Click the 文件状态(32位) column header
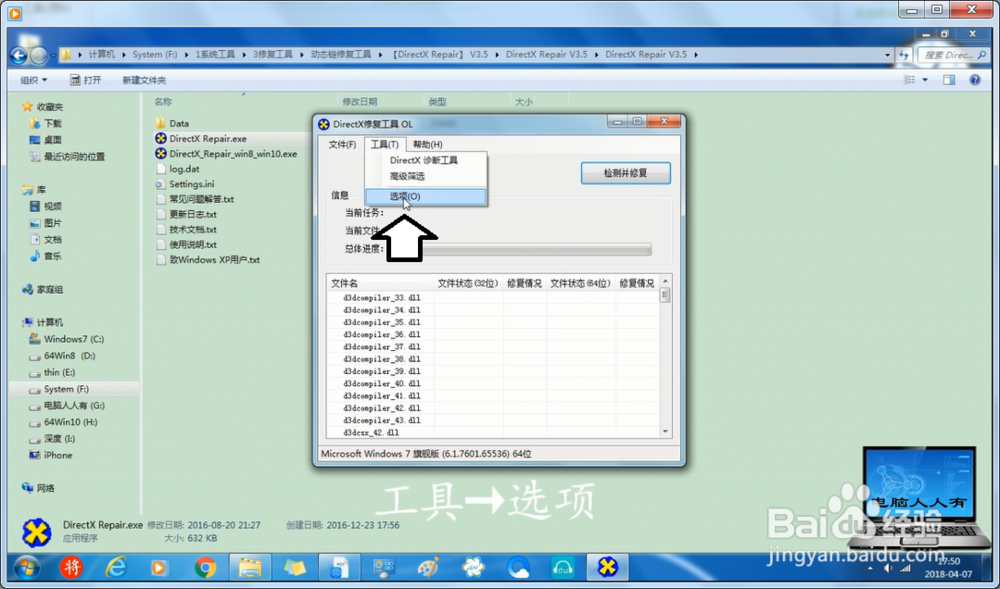The width and height of the screenshot is (1000, 589). point(468,283)
